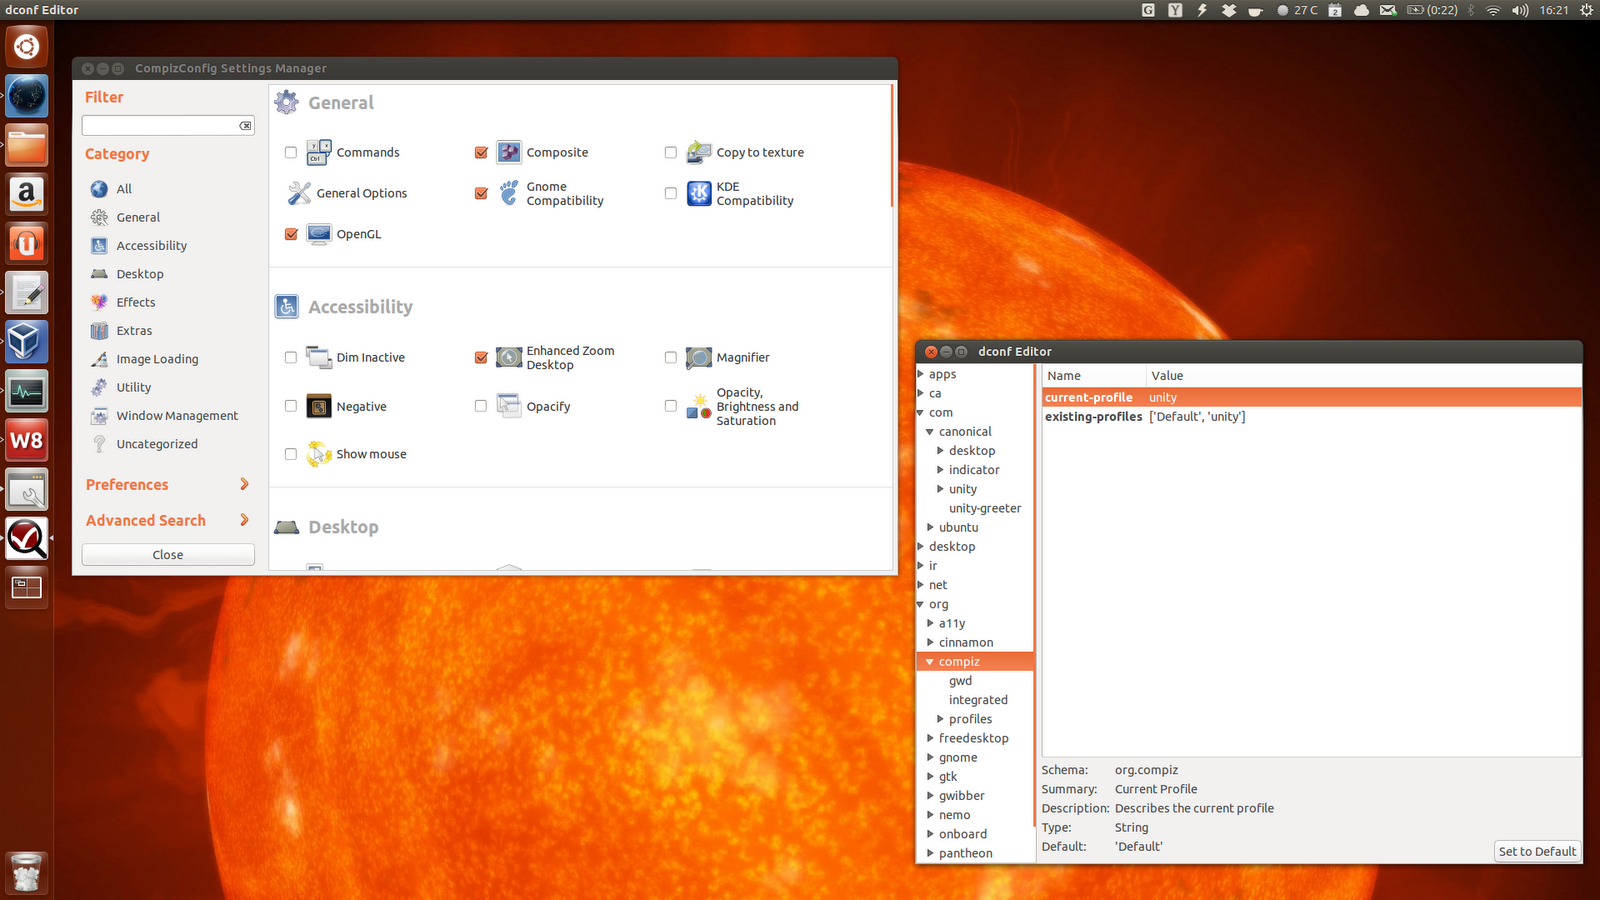Expand the freedesktop tree node
1600x900 pixels.
[930, 738]
